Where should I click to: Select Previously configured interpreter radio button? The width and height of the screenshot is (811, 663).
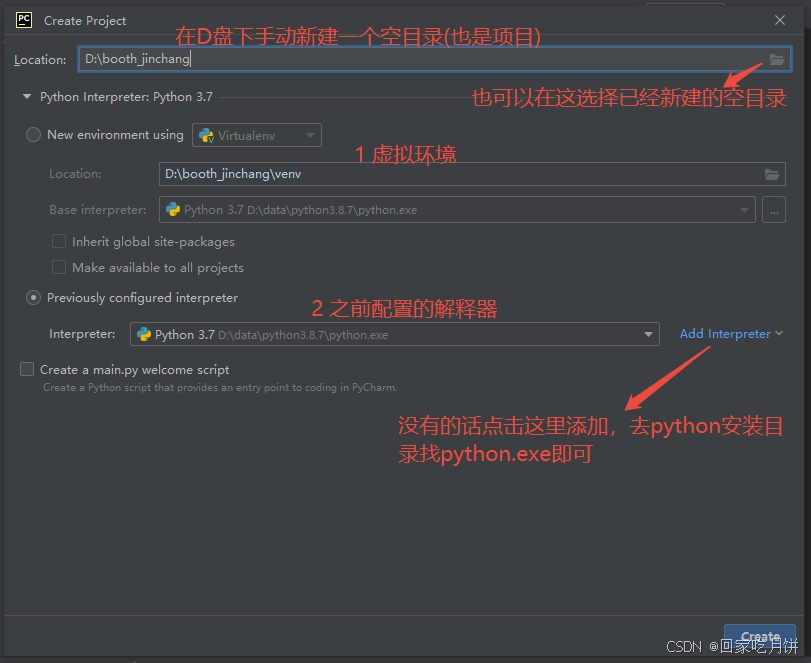(34, 298)
